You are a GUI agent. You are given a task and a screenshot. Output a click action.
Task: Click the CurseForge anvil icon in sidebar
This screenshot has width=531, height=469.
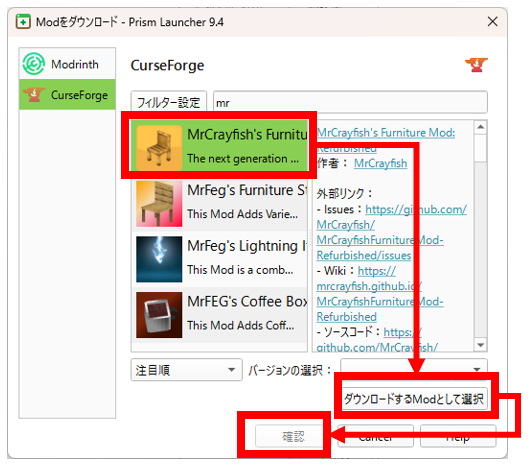pos(33,94)
